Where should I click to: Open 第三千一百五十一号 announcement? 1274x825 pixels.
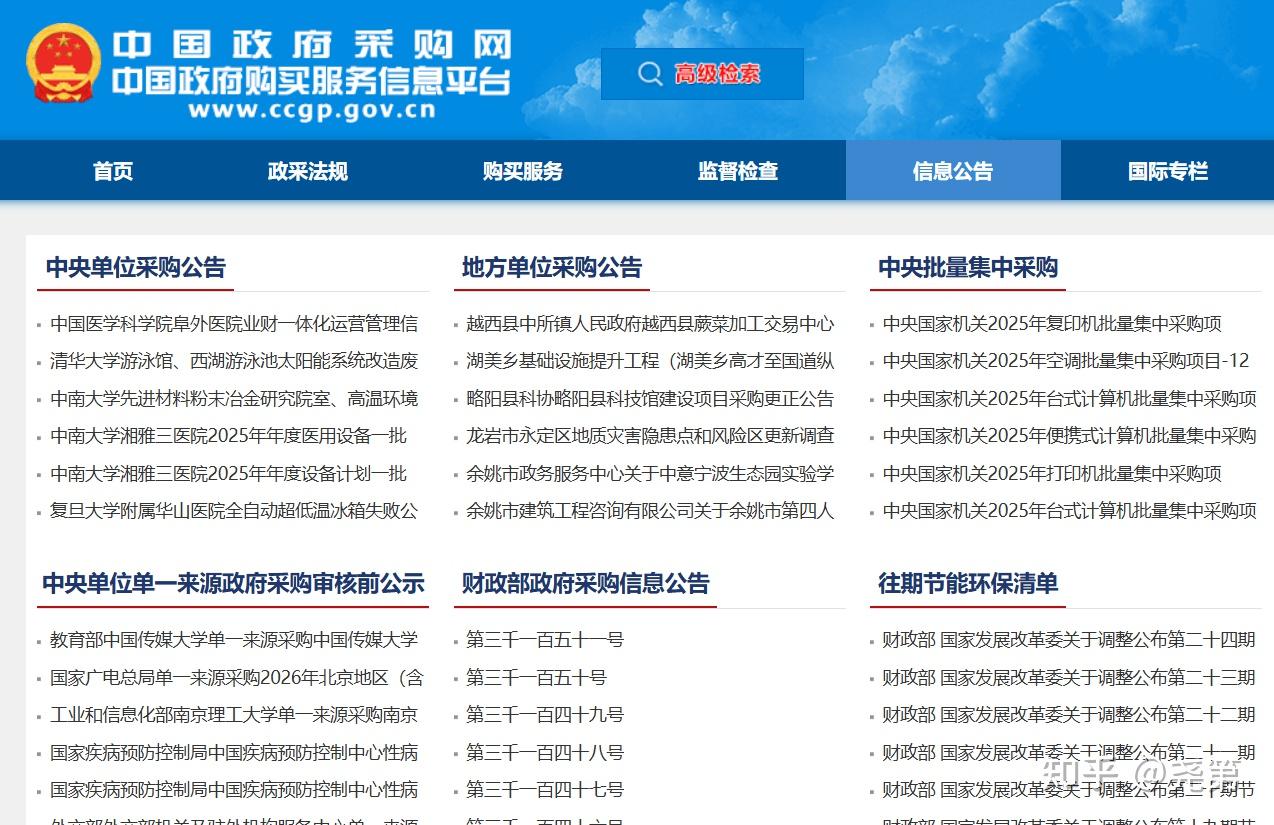point(545,640)
